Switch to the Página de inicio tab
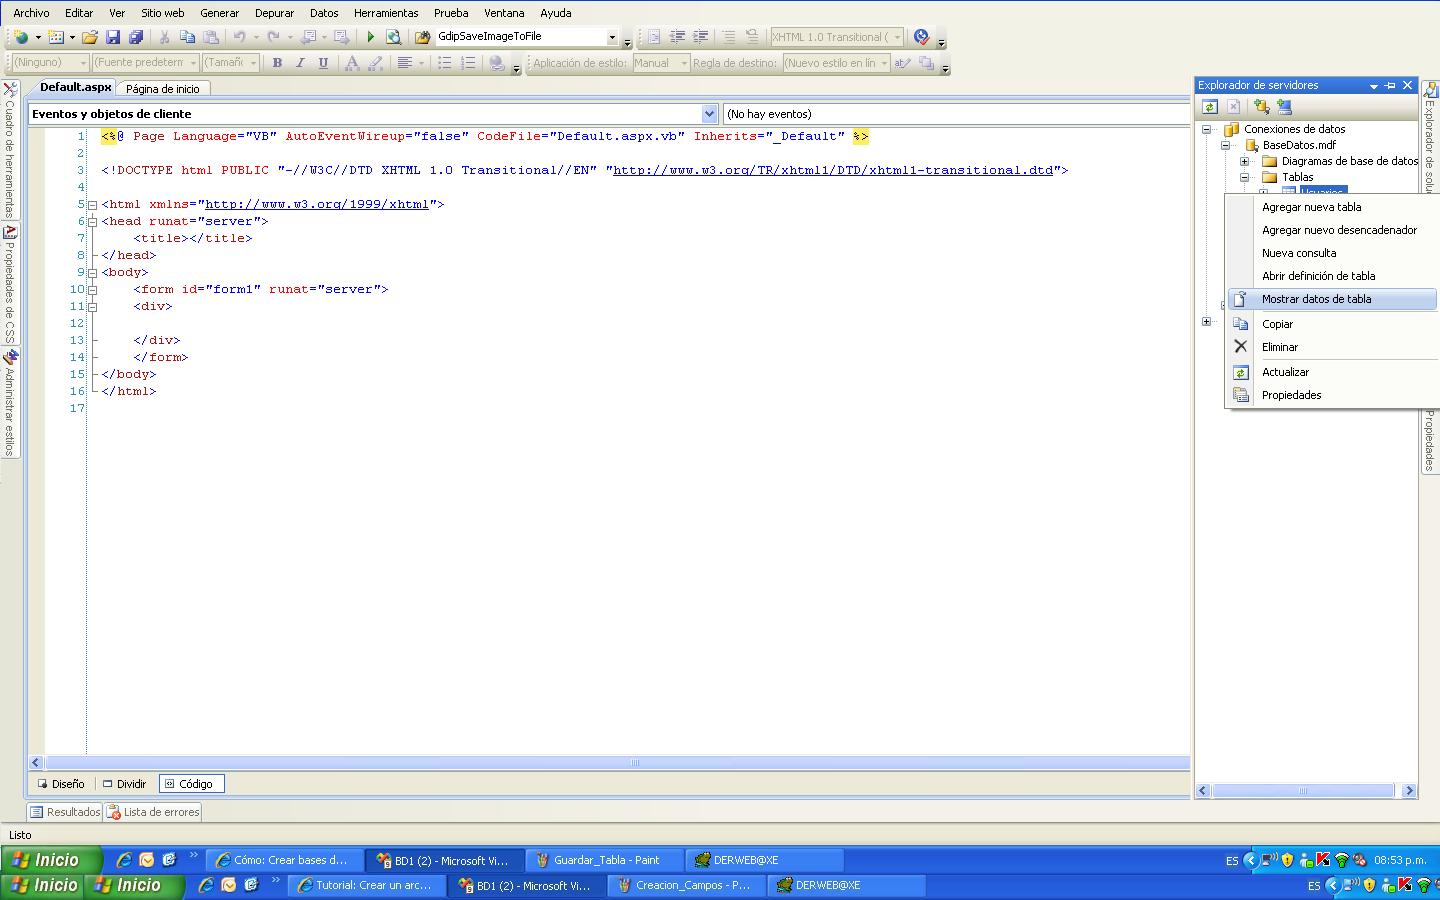1440x900 pixels. coord(163,87)
